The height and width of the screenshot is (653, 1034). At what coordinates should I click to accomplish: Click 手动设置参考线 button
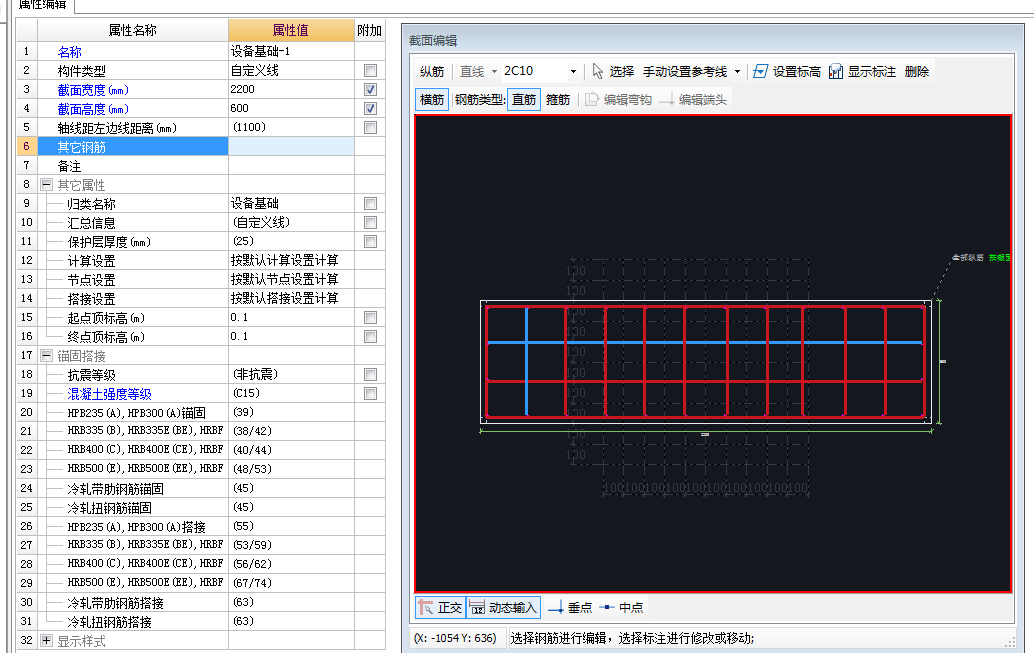click(x=685, y=71)
